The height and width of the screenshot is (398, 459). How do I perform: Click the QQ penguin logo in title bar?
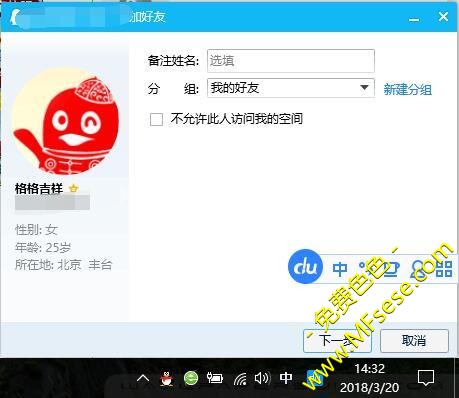pyautogui.click(x=14, y=17)
